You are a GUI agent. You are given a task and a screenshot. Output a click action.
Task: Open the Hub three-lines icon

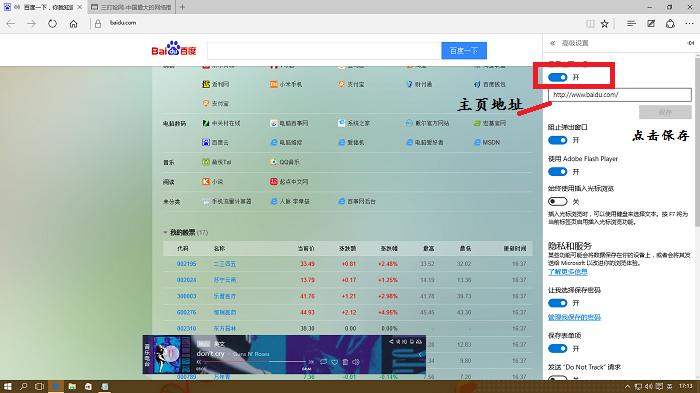pos(631,24)
